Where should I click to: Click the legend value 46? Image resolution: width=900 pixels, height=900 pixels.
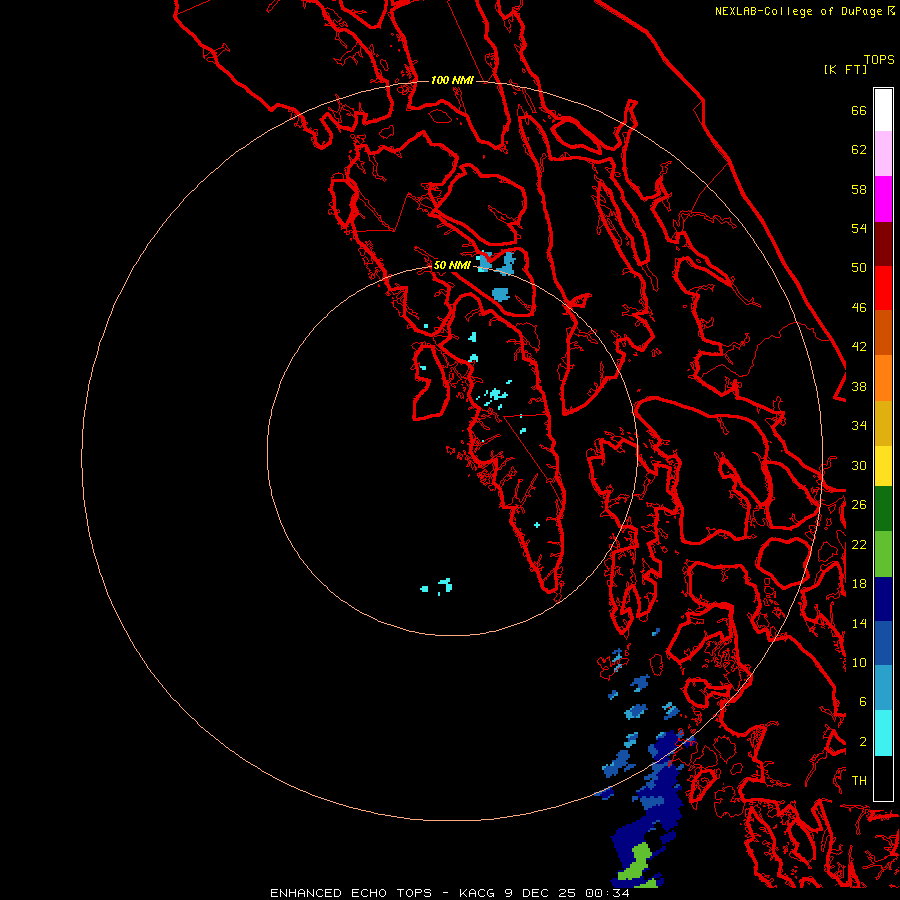(859, 308)
